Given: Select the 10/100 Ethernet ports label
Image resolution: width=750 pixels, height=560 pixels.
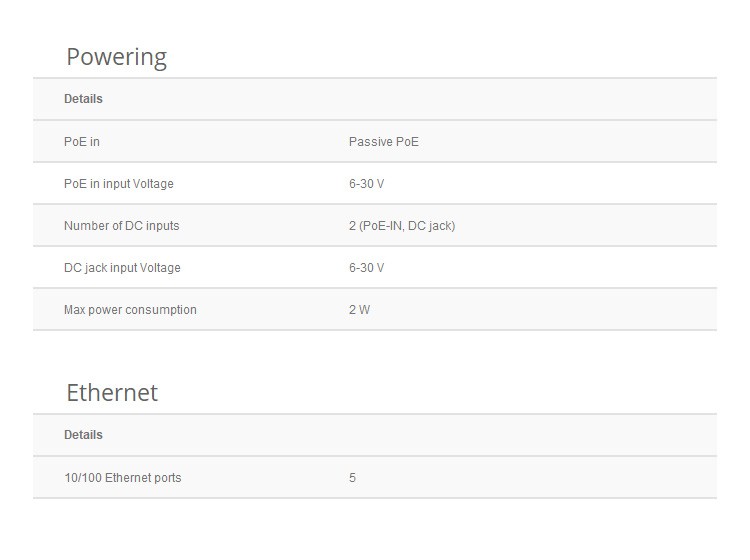Looking at the screenshot, I should click(x=122, y=478).
